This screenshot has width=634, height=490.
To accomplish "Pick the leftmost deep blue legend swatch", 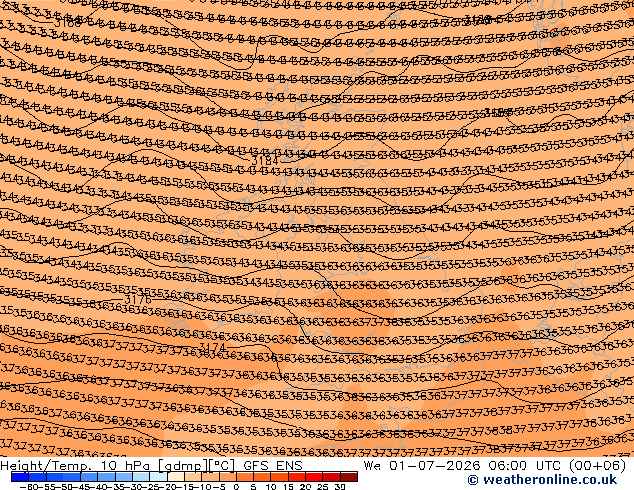I will coord(20,477).
